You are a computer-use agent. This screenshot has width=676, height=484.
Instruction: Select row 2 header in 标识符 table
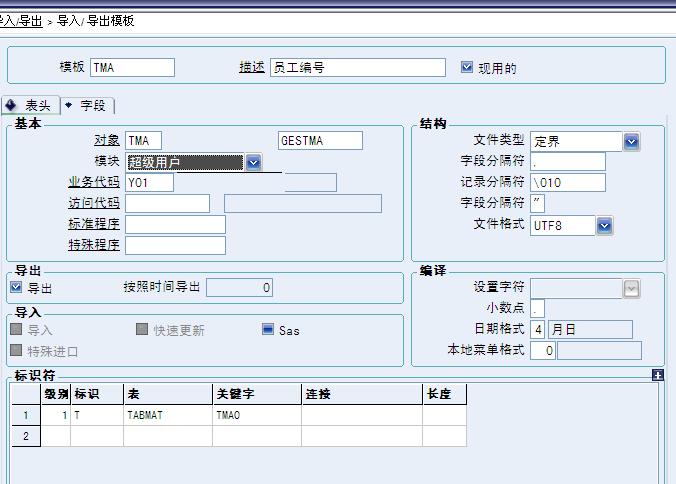(25, 436)
